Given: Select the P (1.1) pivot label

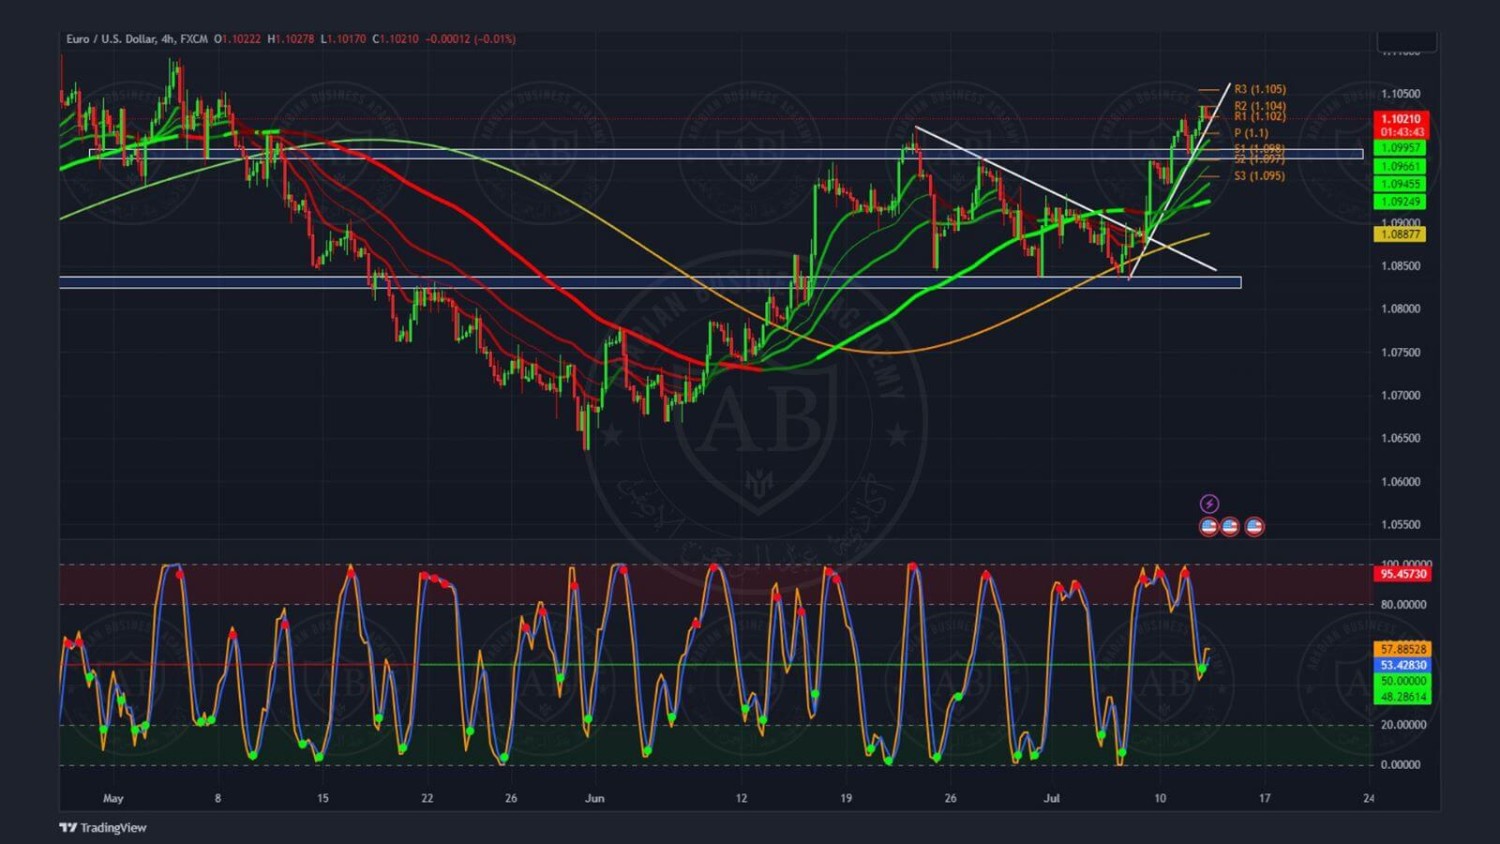Looking at the screenshot, I should pos(1251,133).
